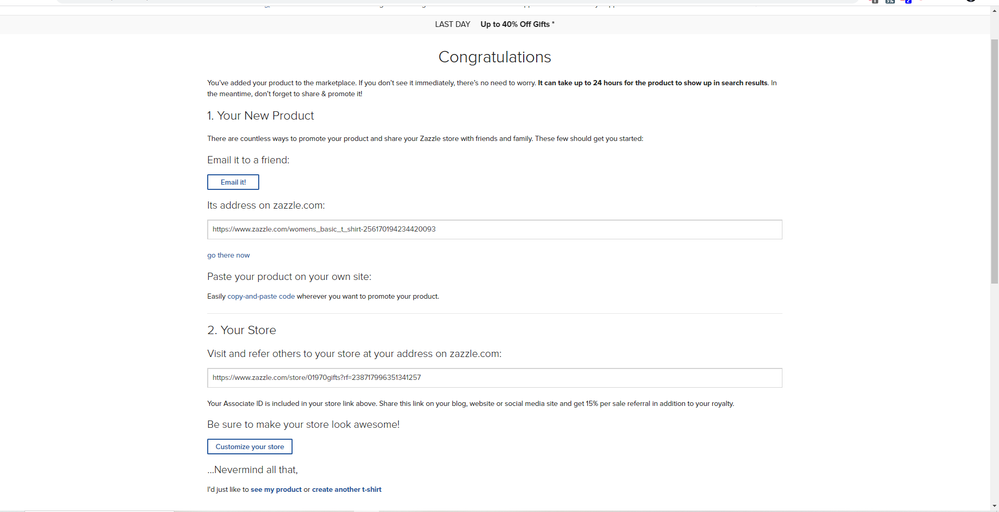Click the ...Nevermind all that, text
The image size is (999, 512).
[x=252, y=470]
